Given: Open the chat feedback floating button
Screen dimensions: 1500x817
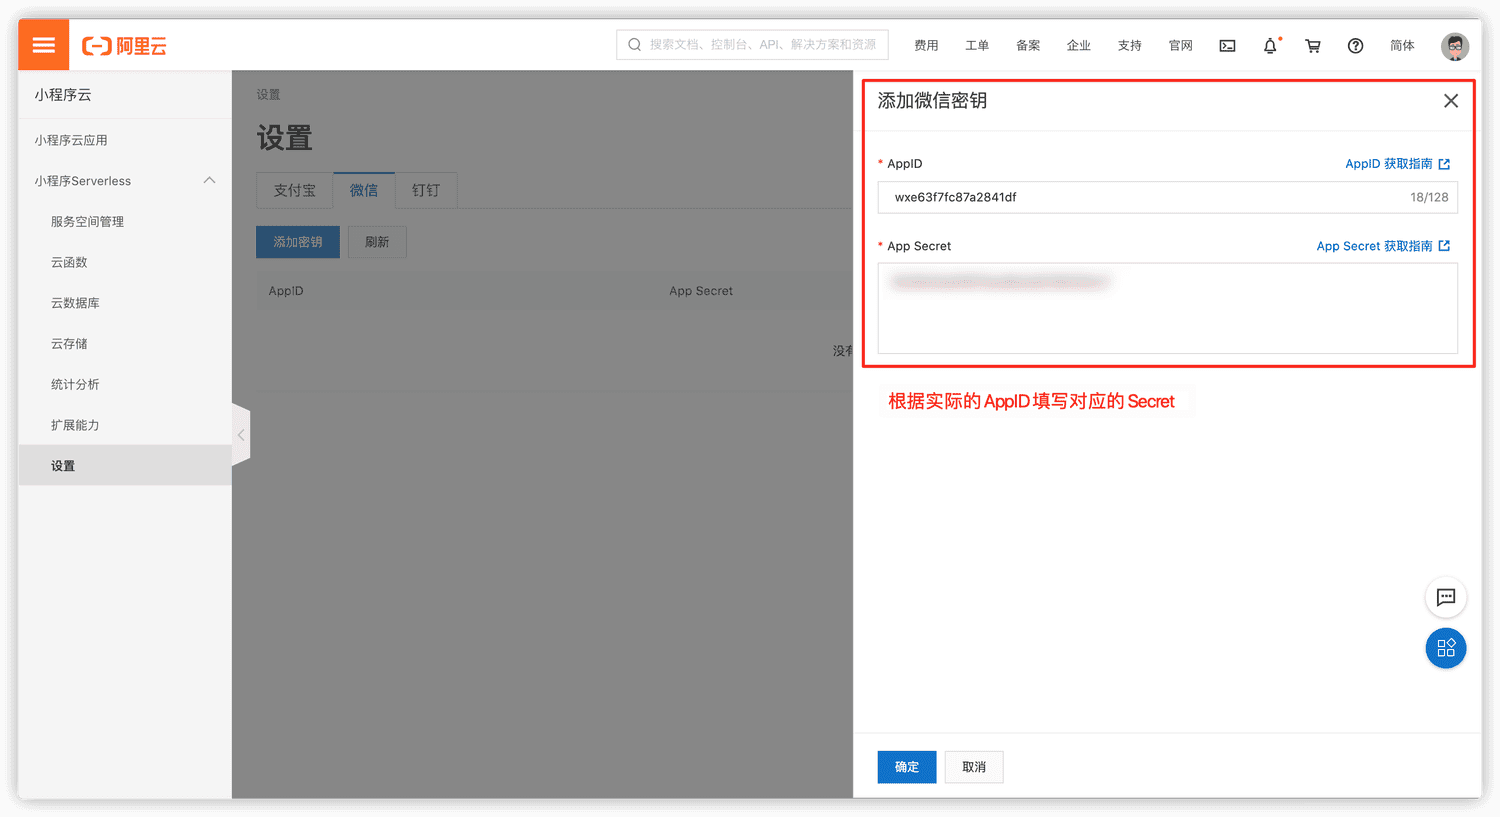Looking at the screenshot, I should [x=1446, y=598].
